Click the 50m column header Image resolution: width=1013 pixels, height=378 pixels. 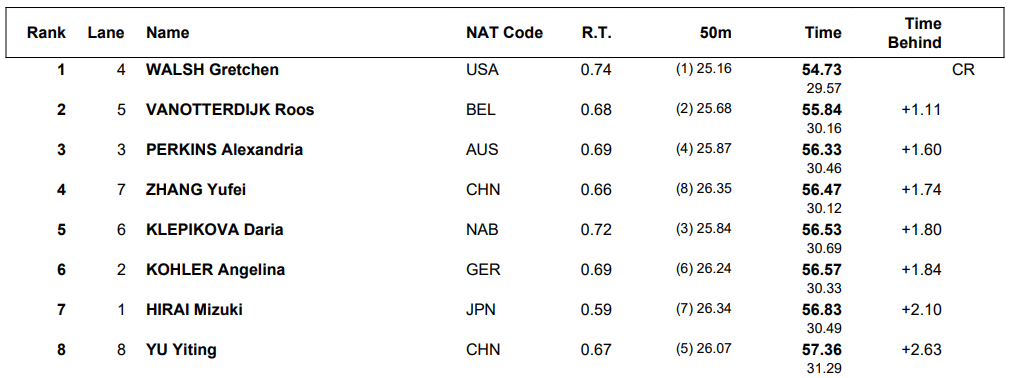(x=716, y=33)
